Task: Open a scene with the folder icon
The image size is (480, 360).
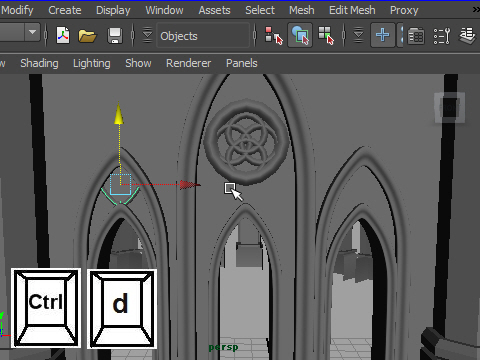Action: coord(87,36)
